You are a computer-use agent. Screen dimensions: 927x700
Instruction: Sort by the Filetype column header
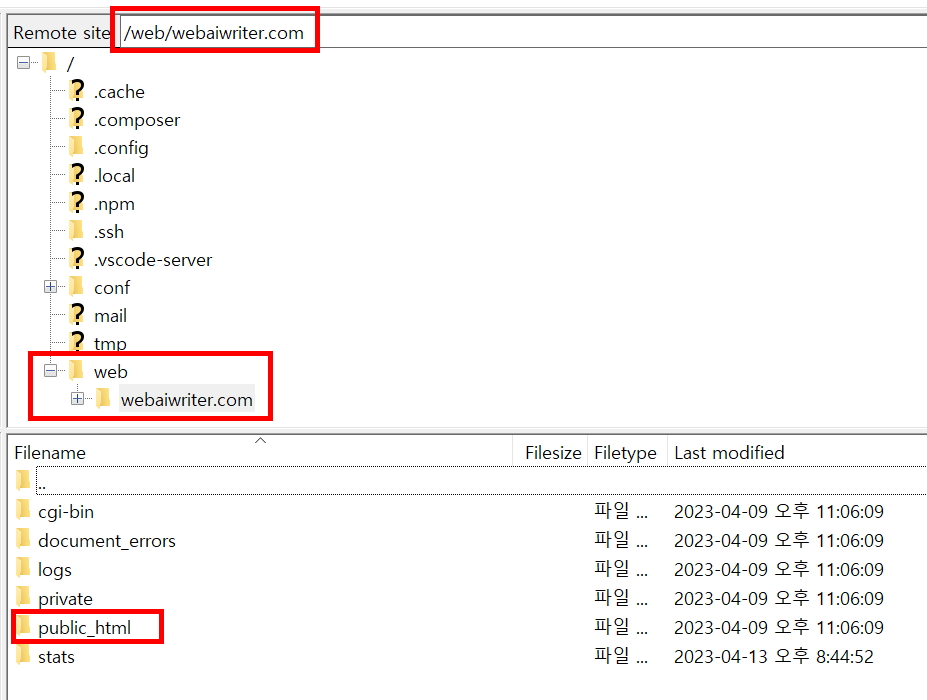[627, 452]
